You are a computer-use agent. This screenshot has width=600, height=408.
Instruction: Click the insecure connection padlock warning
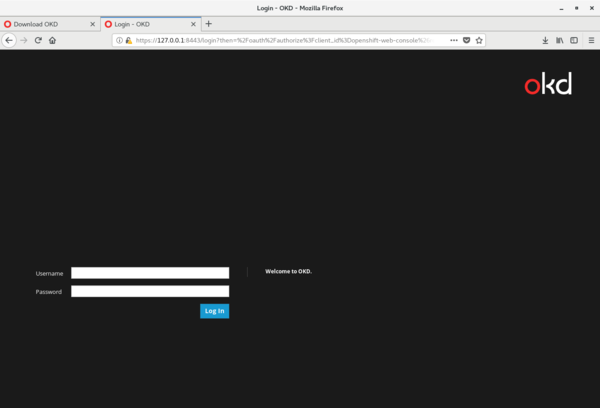(x=129, y=40)
